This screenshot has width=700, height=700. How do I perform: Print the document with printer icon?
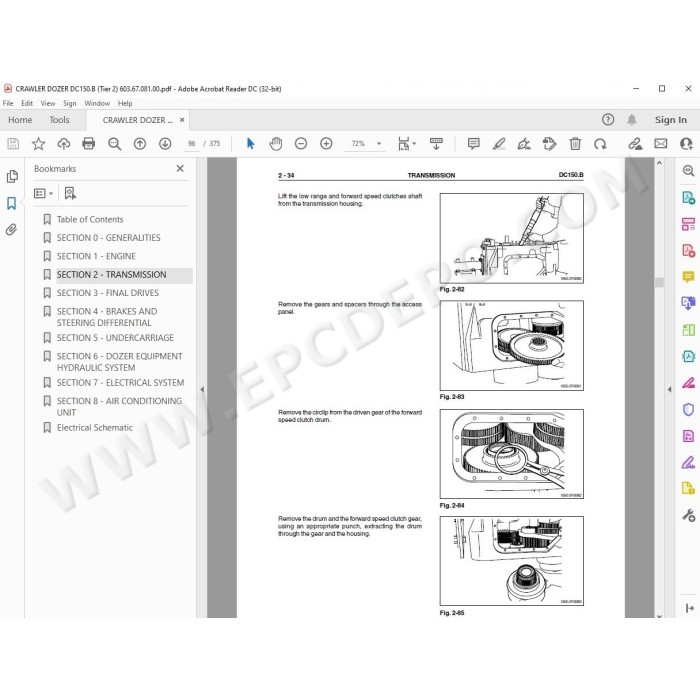click(89, 144)
